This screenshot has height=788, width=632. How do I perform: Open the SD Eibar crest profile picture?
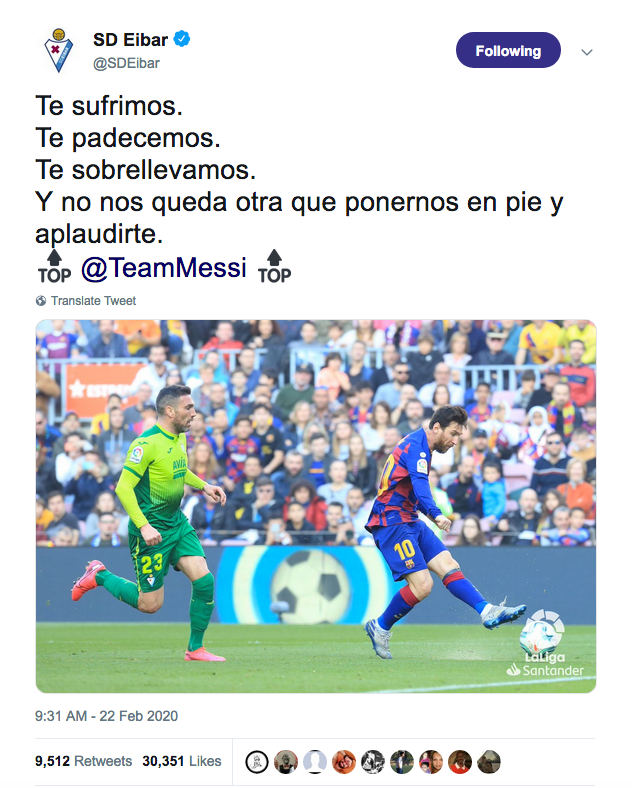[59, 51]
